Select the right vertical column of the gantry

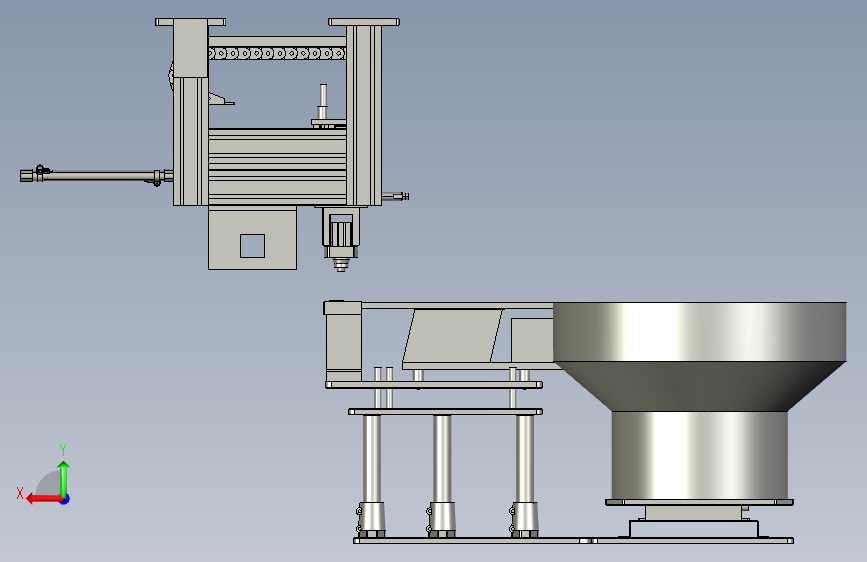click(364, 116)
